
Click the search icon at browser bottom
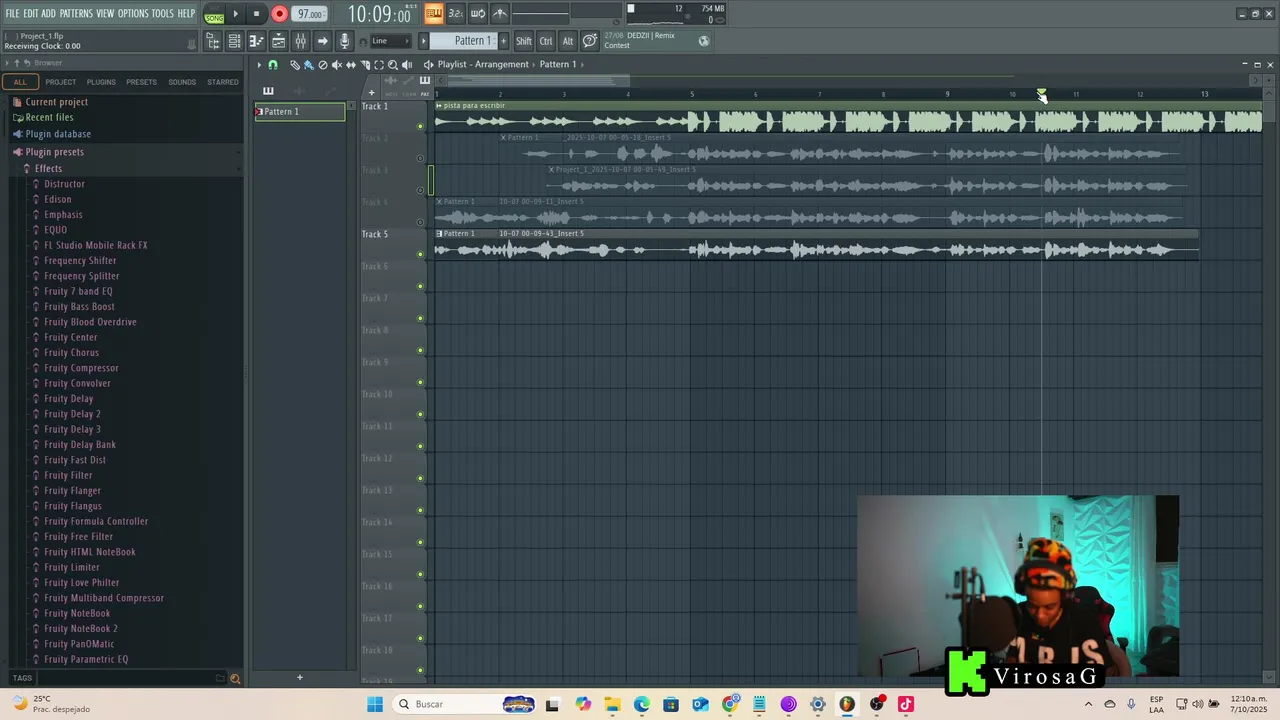pyautogui.click(x=235, y=678)
